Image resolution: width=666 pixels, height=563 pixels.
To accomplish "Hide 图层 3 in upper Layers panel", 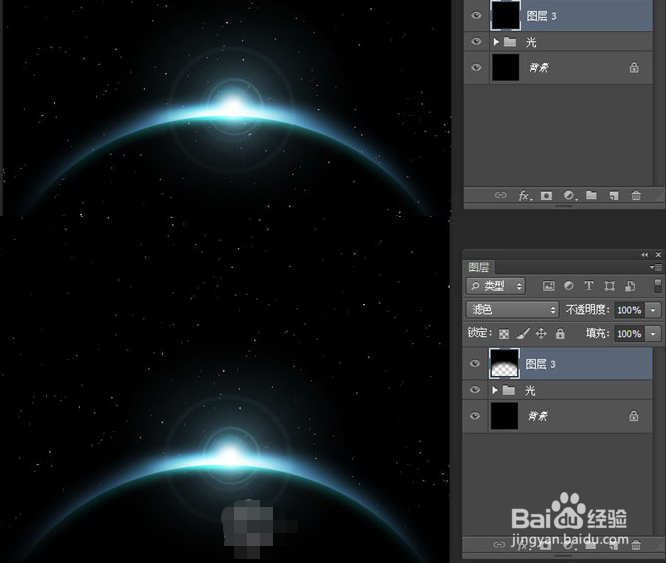I will click(477, 15).
